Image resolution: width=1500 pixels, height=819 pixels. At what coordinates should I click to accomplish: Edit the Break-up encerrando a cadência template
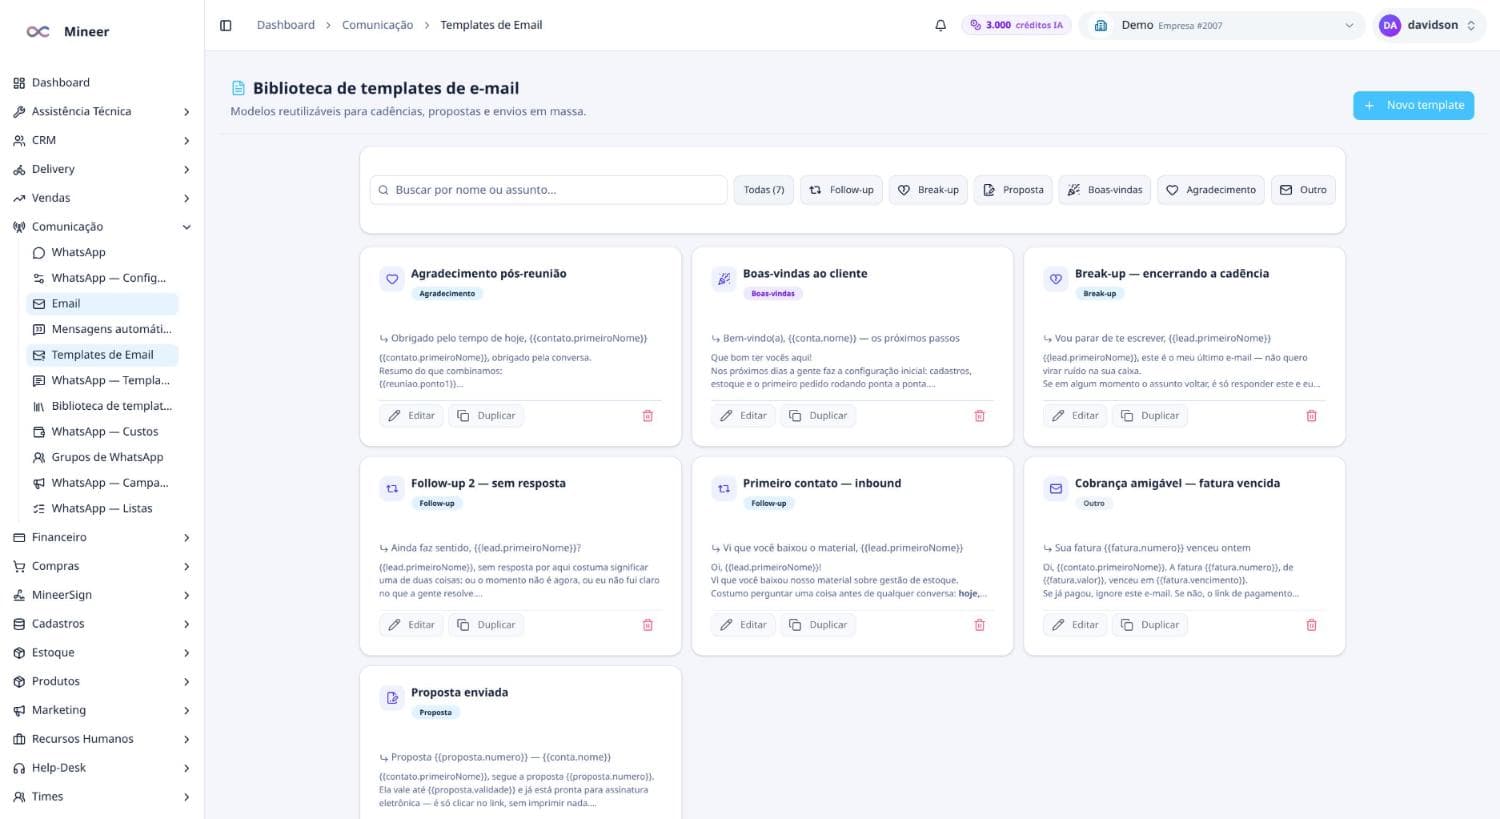(1075, 416)
